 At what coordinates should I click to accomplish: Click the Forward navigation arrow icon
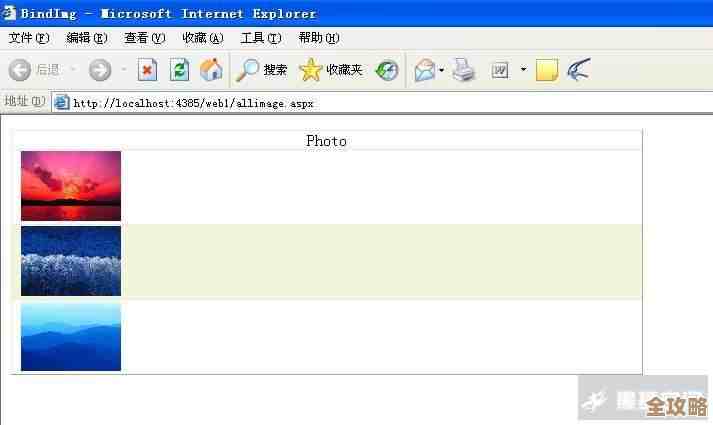click(100, 70)
